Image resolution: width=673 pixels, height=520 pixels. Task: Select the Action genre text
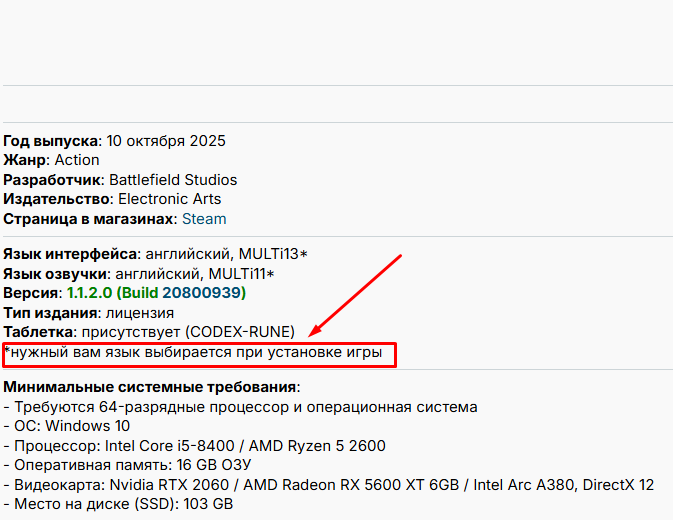[x=77, y=160]
